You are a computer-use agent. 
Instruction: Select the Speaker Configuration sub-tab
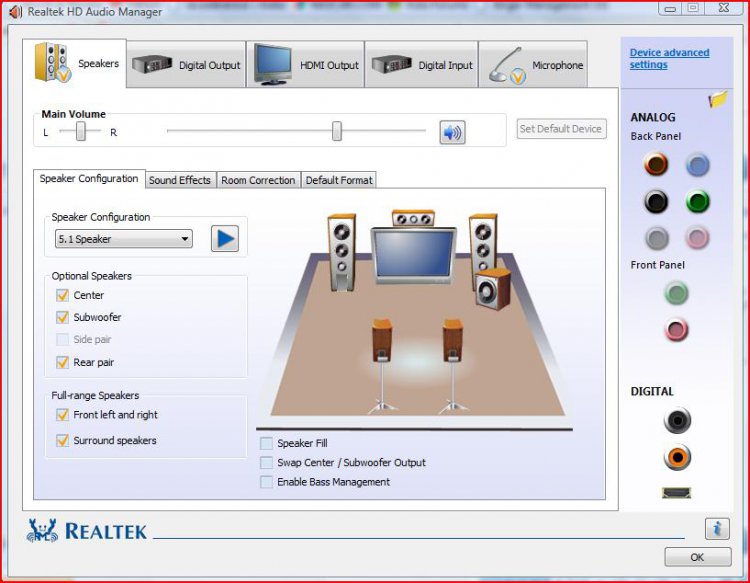point(89,179)
